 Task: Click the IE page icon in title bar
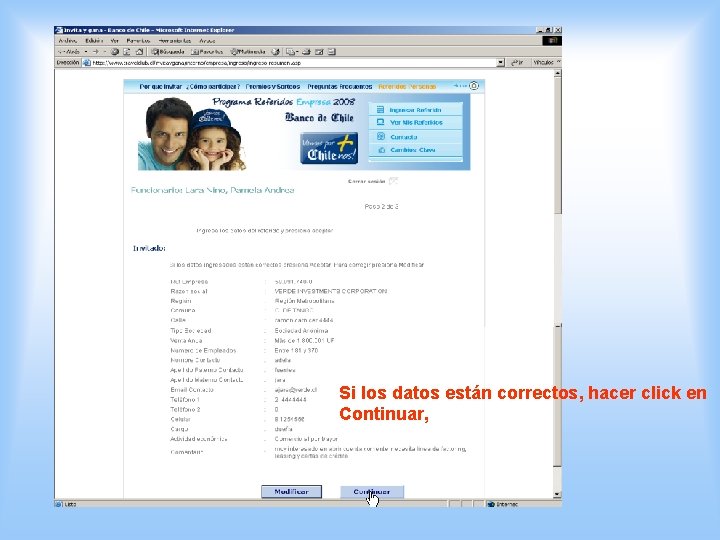pos(59,30)
